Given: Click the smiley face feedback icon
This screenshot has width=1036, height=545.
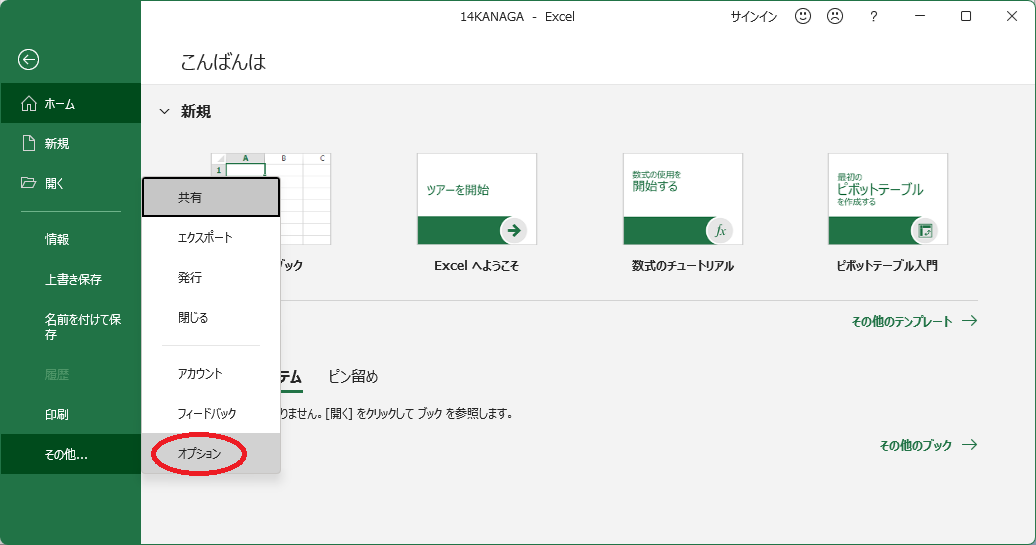Looking at the screenshot, I should (x=803, y=17).
